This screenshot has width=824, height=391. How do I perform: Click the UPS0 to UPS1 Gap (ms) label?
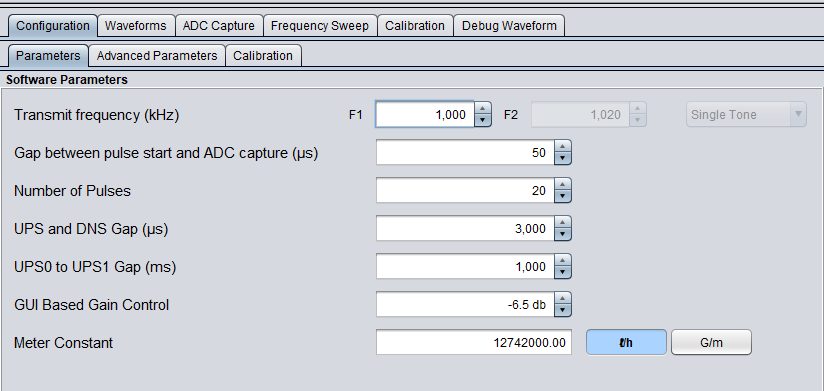pyautogui.click(x=95, y=267)
